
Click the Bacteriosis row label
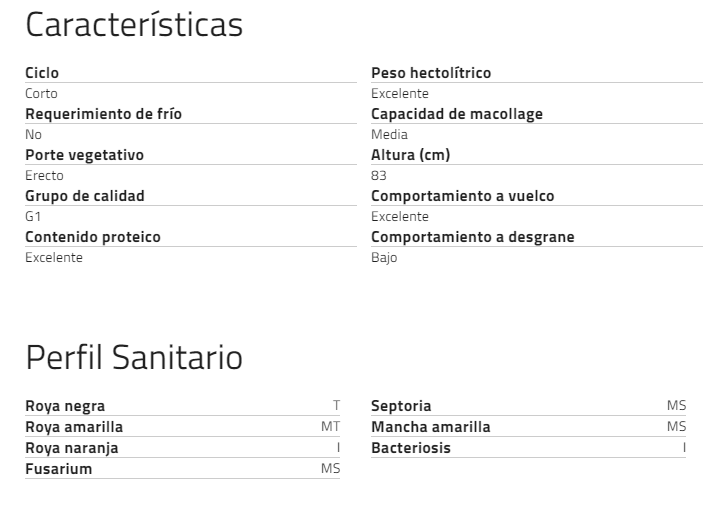point(411,448)
